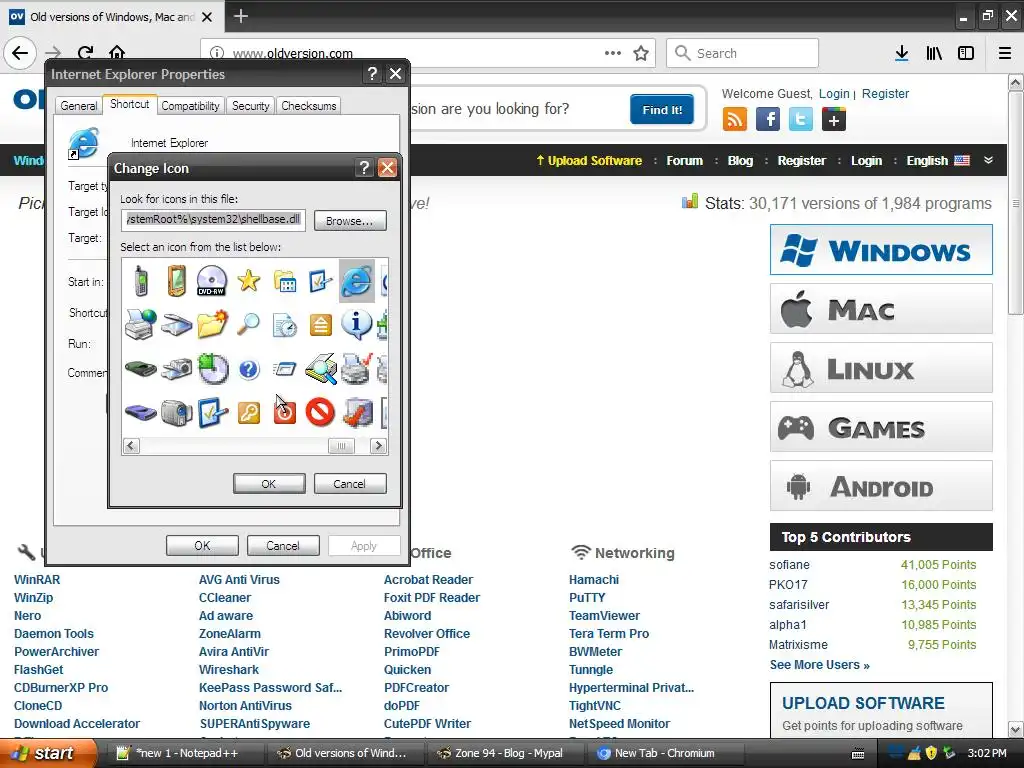Click icon list horizontal scrollbar thumb

coord(341,446)
